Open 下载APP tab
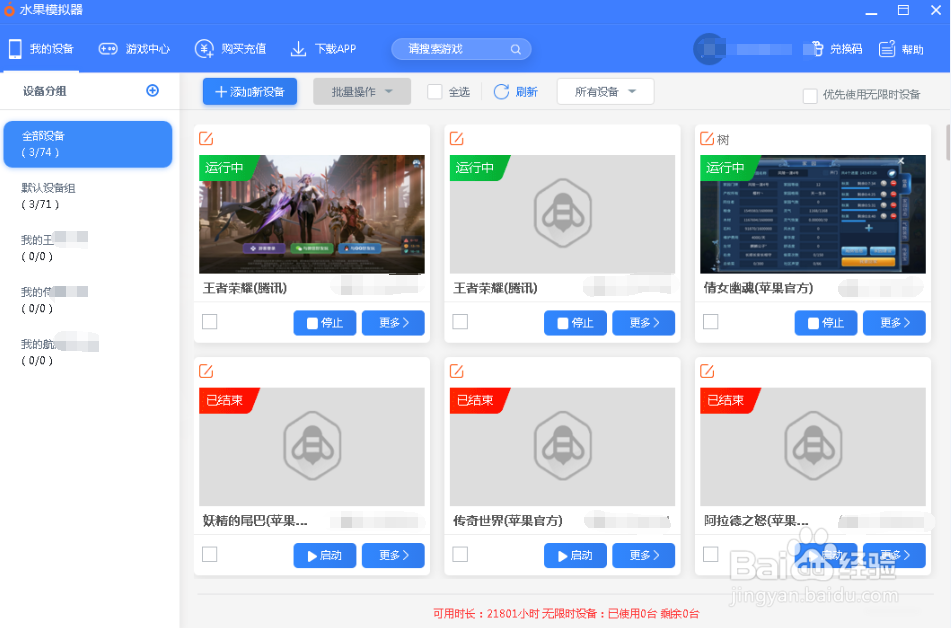Viewport: 951px width, 628px height. click(323, 49)
